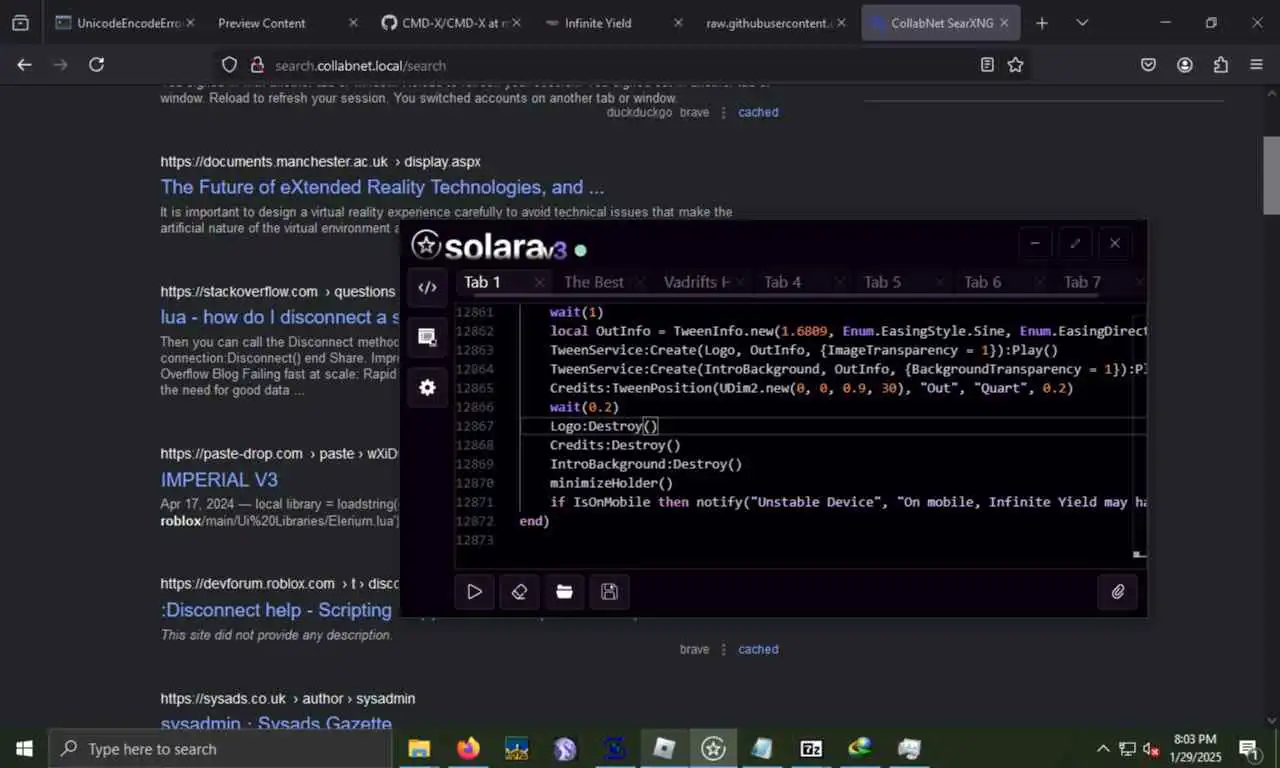Open Firefox from the taskbar

click(468, 749)
